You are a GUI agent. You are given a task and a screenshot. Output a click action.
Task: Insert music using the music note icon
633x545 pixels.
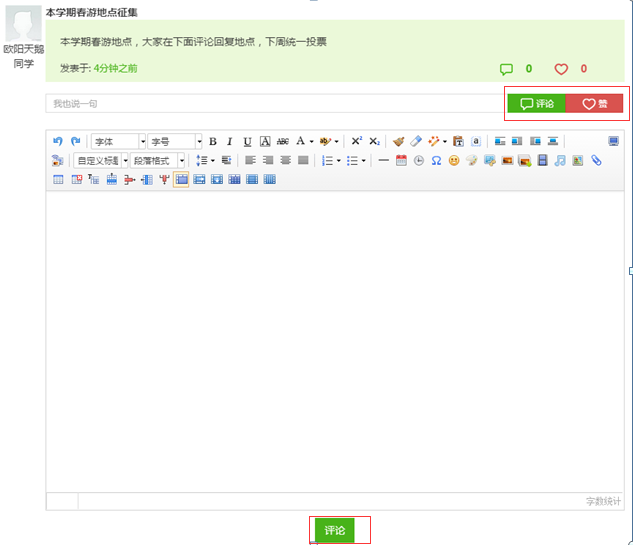click(x=560, y=161)
